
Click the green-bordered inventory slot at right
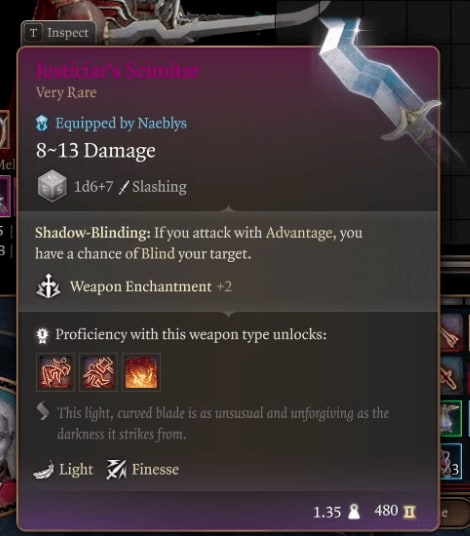coord(451,419)
